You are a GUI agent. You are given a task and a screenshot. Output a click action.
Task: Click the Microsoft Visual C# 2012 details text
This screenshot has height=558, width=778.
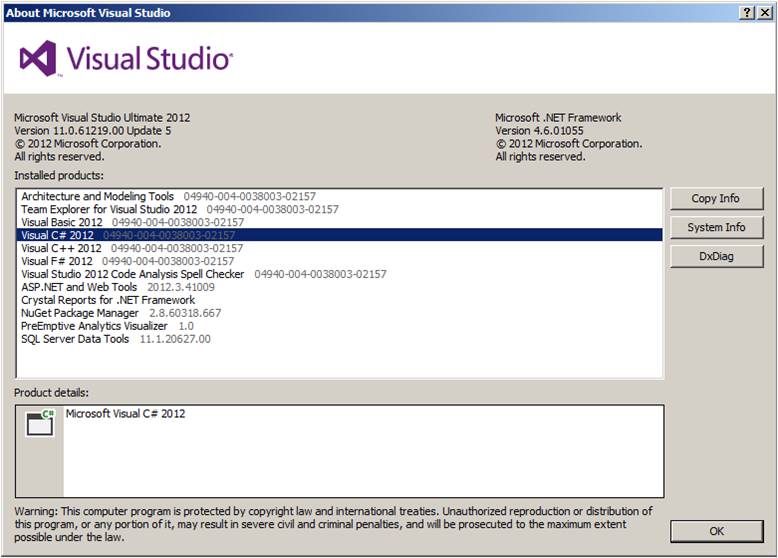(x=126, y=414)
